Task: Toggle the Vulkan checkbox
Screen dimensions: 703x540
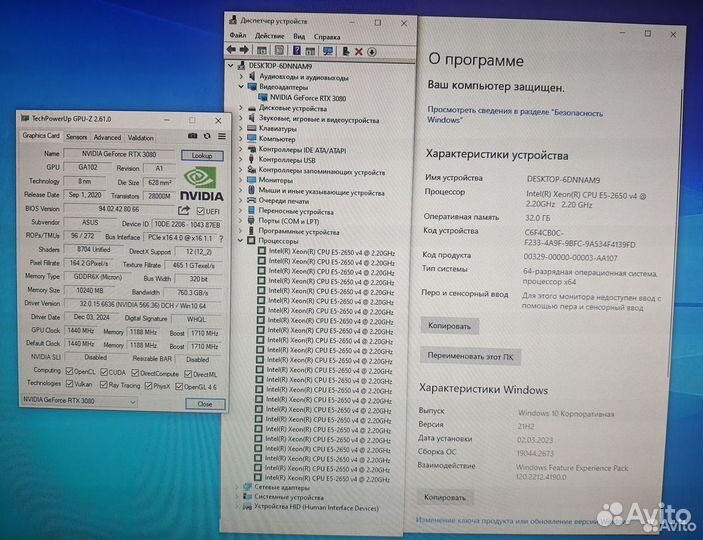Action: [69, 384]
